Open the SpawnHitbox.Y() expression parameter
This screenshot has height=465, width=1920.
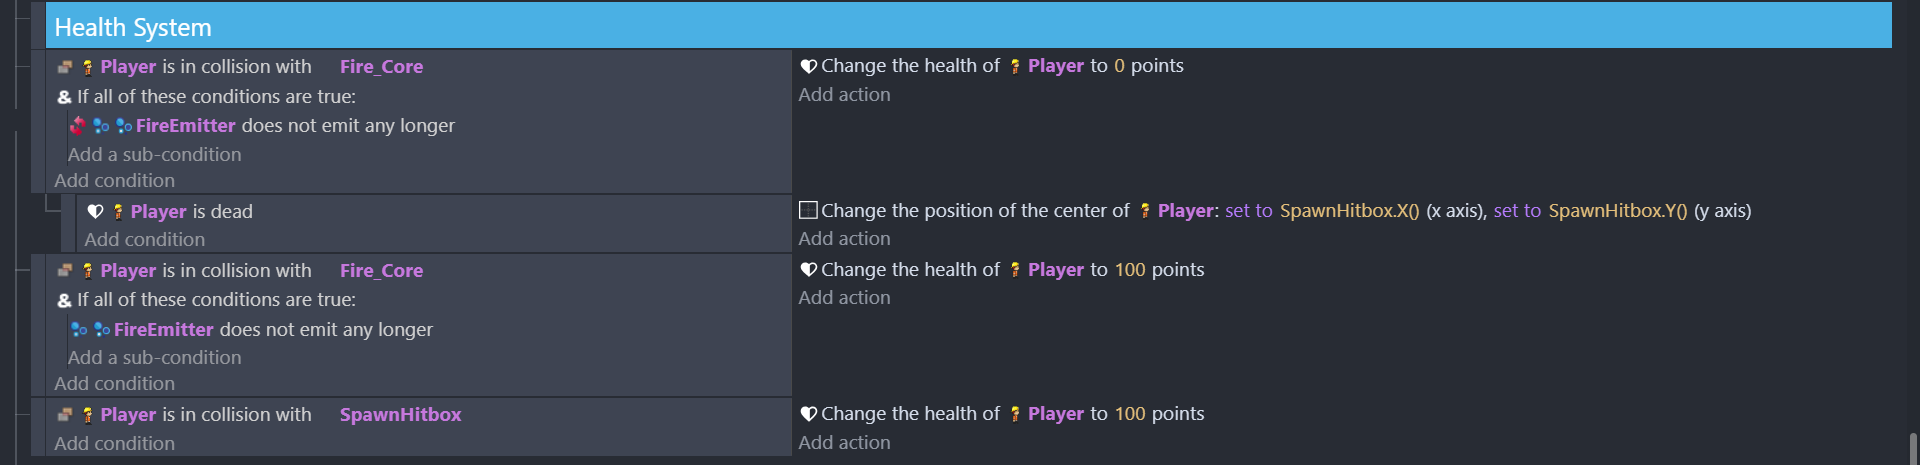[x=1617, y=211]
